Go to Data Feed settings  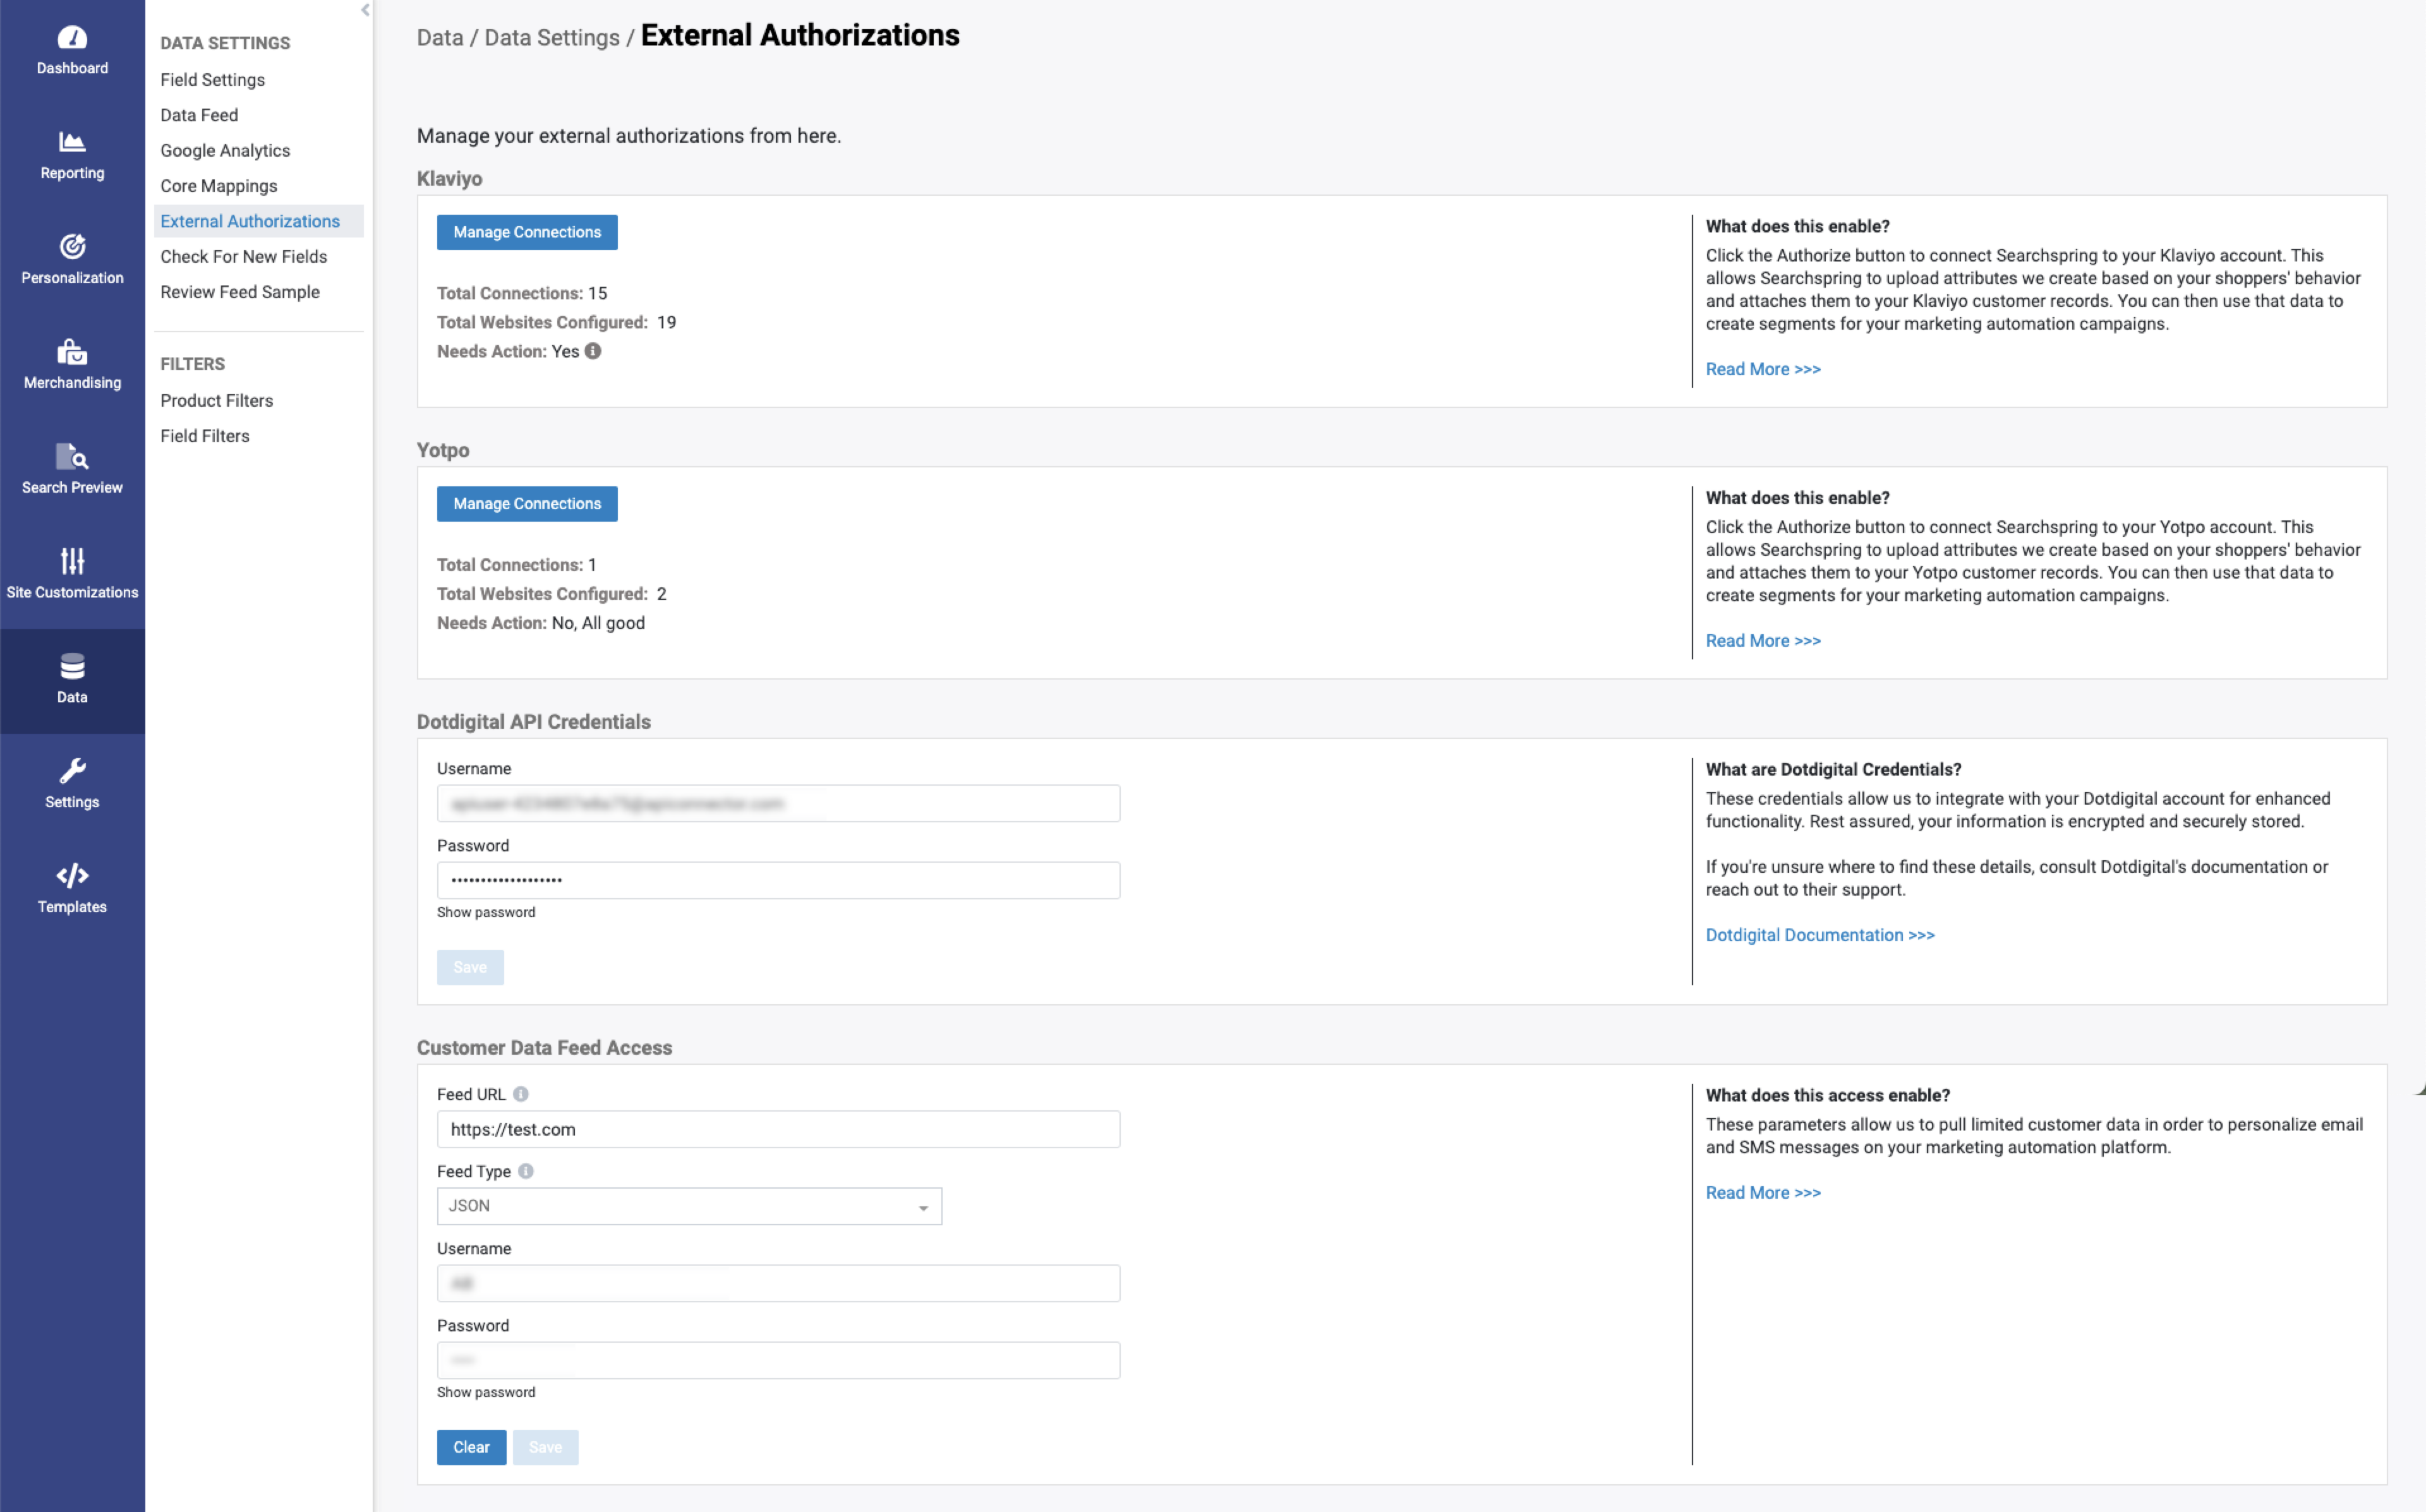click(x=199, y=115)
